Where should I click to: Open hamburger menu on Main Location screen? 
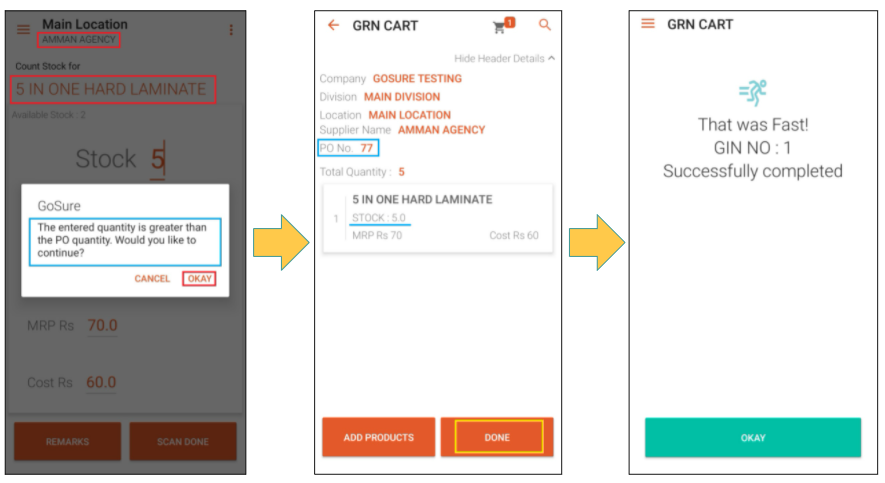23,29
